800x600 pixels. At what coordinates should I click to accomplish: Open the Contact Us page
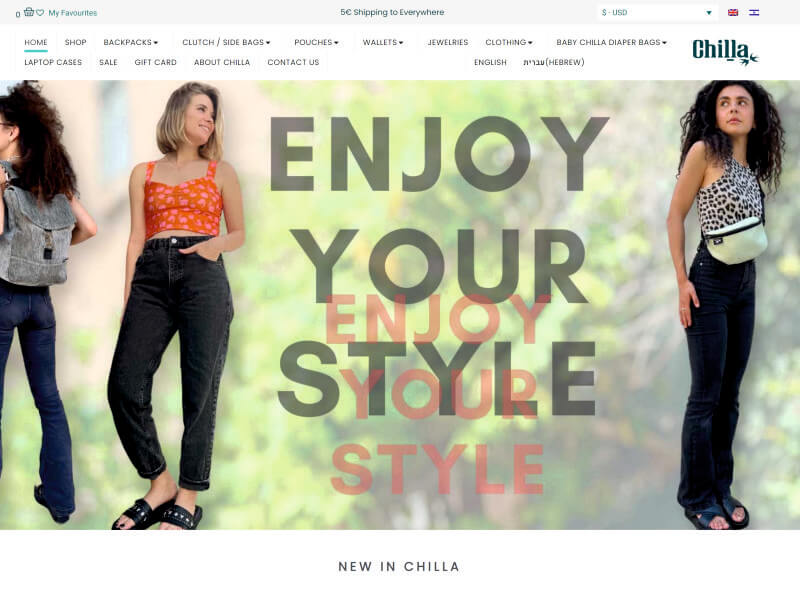tap(293, 62)
